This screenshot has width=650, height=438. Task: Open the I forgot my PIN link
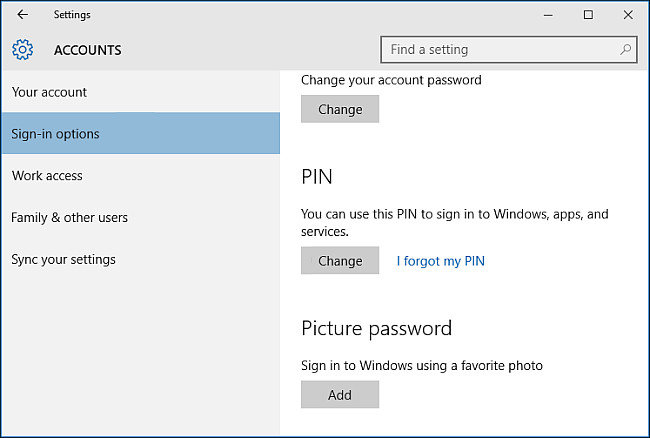coord(440,261)
